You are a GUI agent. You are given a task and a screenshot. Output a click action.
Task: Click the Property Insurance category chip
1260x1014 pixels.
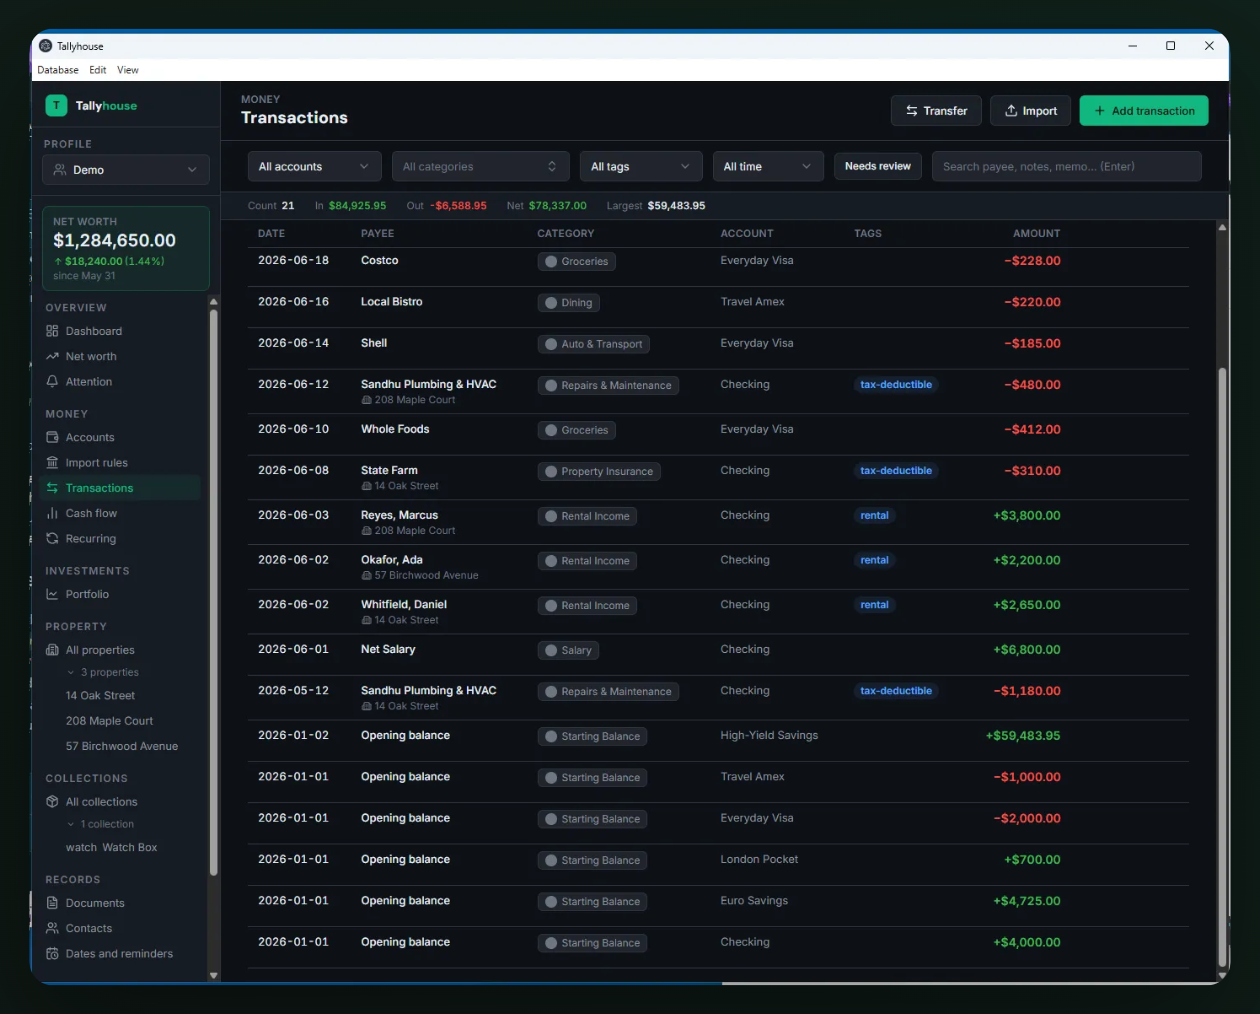(599, 472)
